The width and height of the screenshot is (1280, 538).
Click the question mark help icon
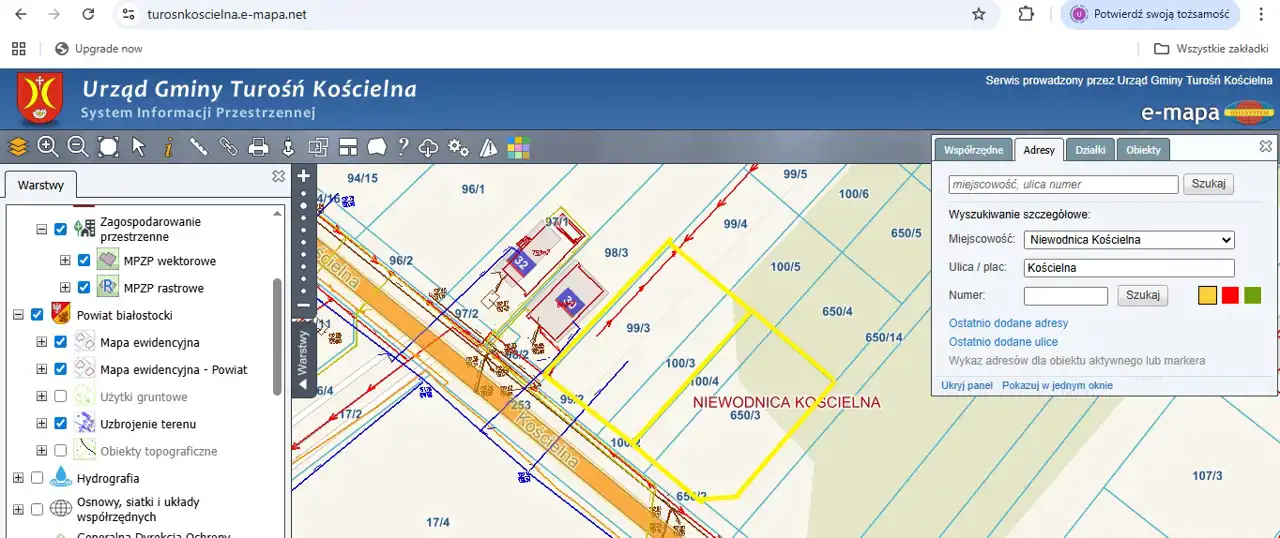(403, 148)
